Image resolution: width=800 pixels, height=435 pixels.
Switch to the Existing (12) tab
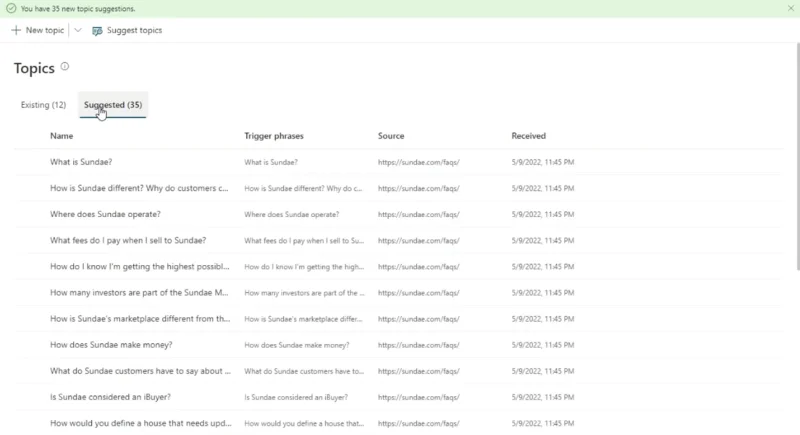(x=43, y=105)
